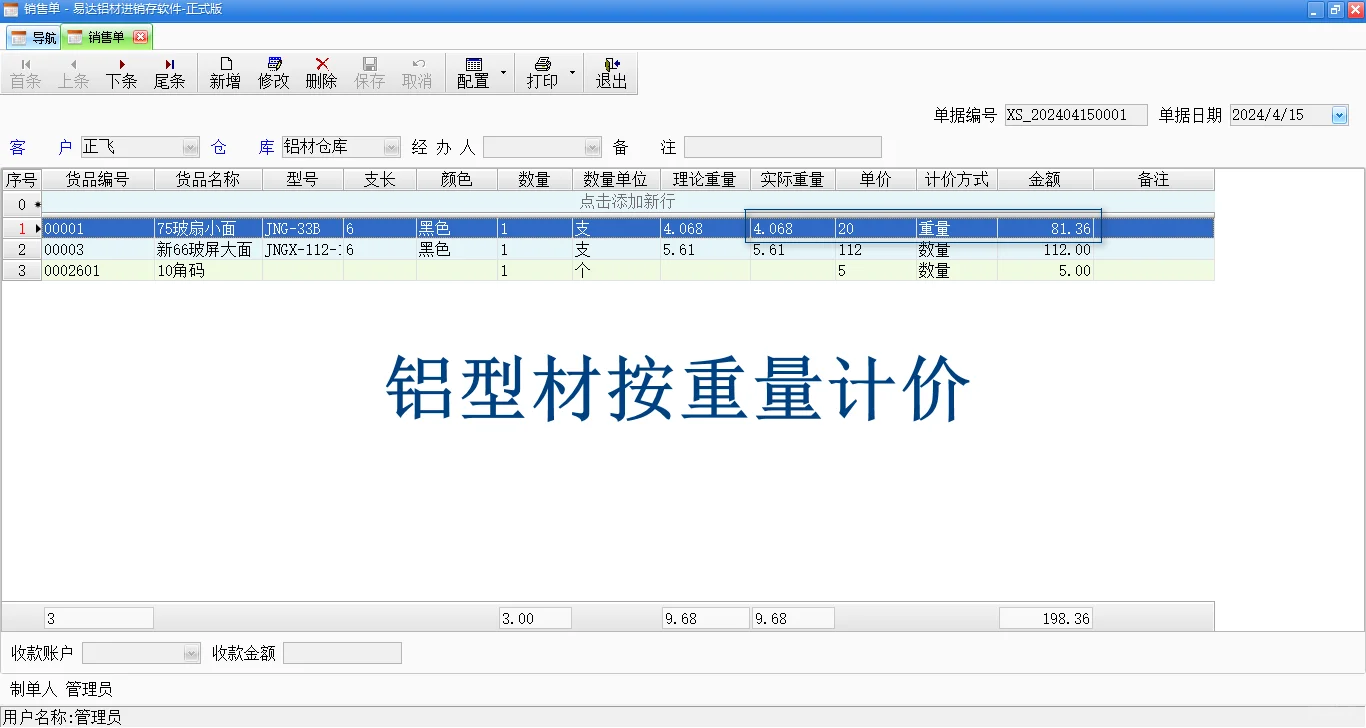Click the 退出 (Exit) icon
Viewport: 1366px width, 728px height.
click(611, 72)
